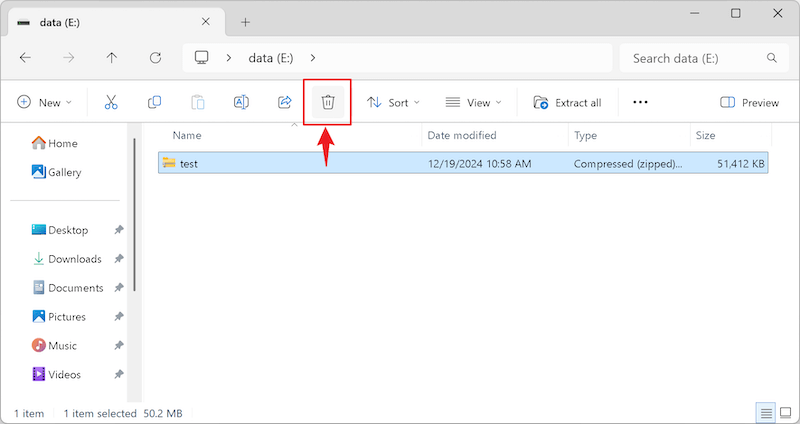The width and height of the screenshot is (800, 424).
Task: Open Downloads in navigation pane
Action: point(67,259)
